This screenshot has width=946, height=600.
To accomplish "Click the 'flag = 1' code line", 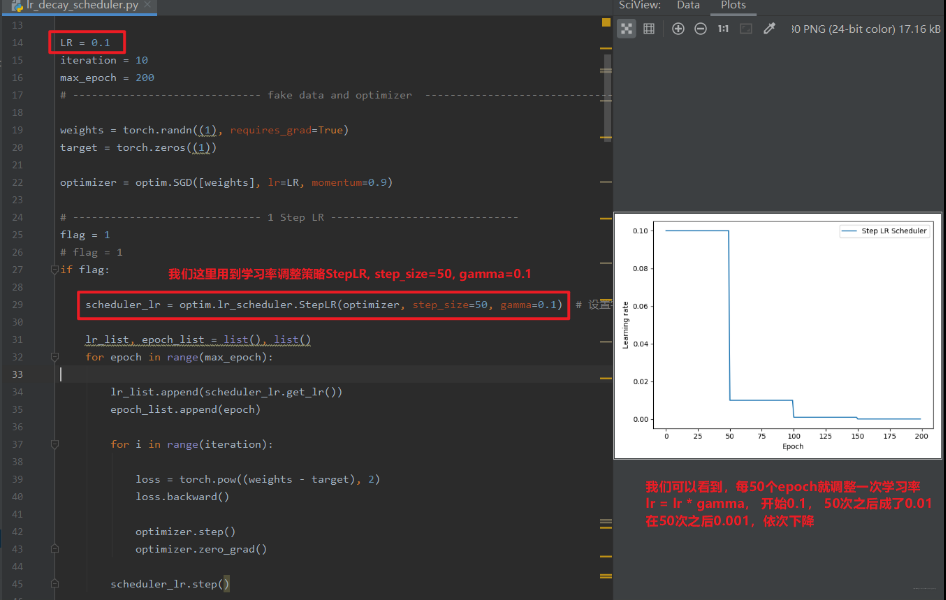I will [x=85, y=235].
